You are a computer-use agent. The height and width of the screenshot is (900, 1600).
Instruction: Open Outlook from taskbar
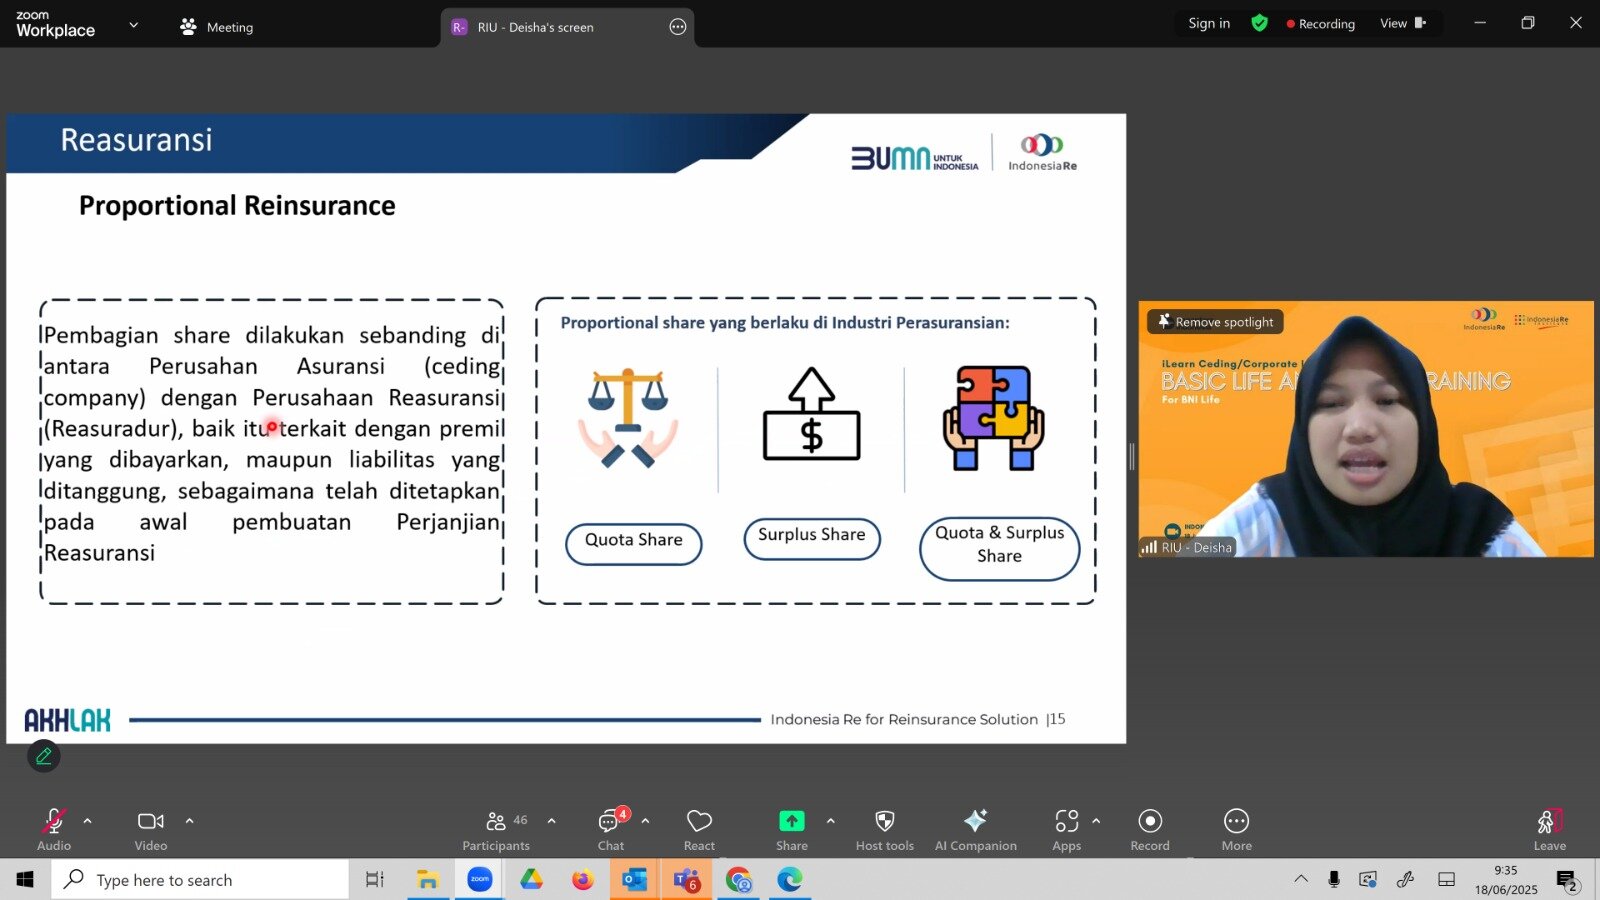coord(635,880)
